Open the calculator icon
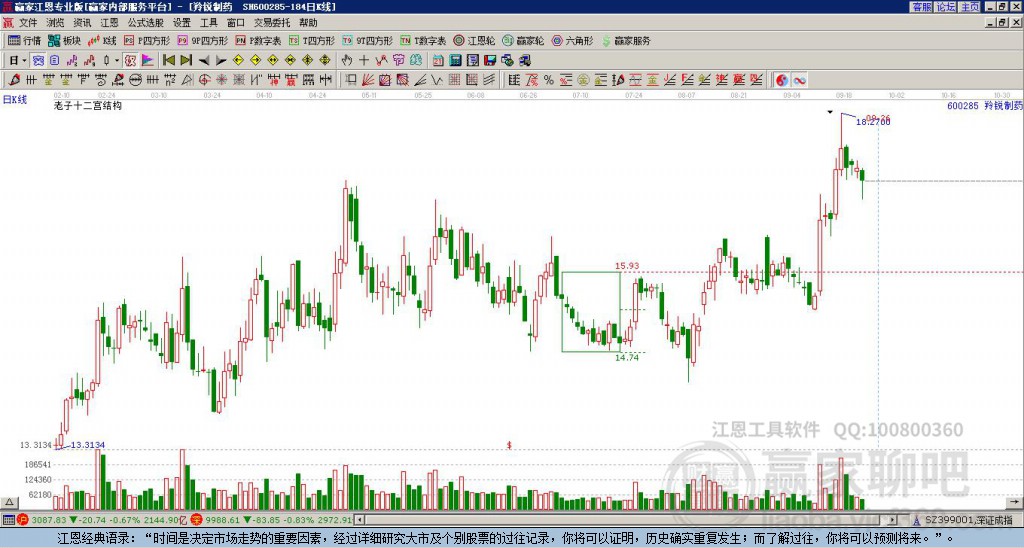The height and width of the screenshot is (548, 1024). pos(455,61)
